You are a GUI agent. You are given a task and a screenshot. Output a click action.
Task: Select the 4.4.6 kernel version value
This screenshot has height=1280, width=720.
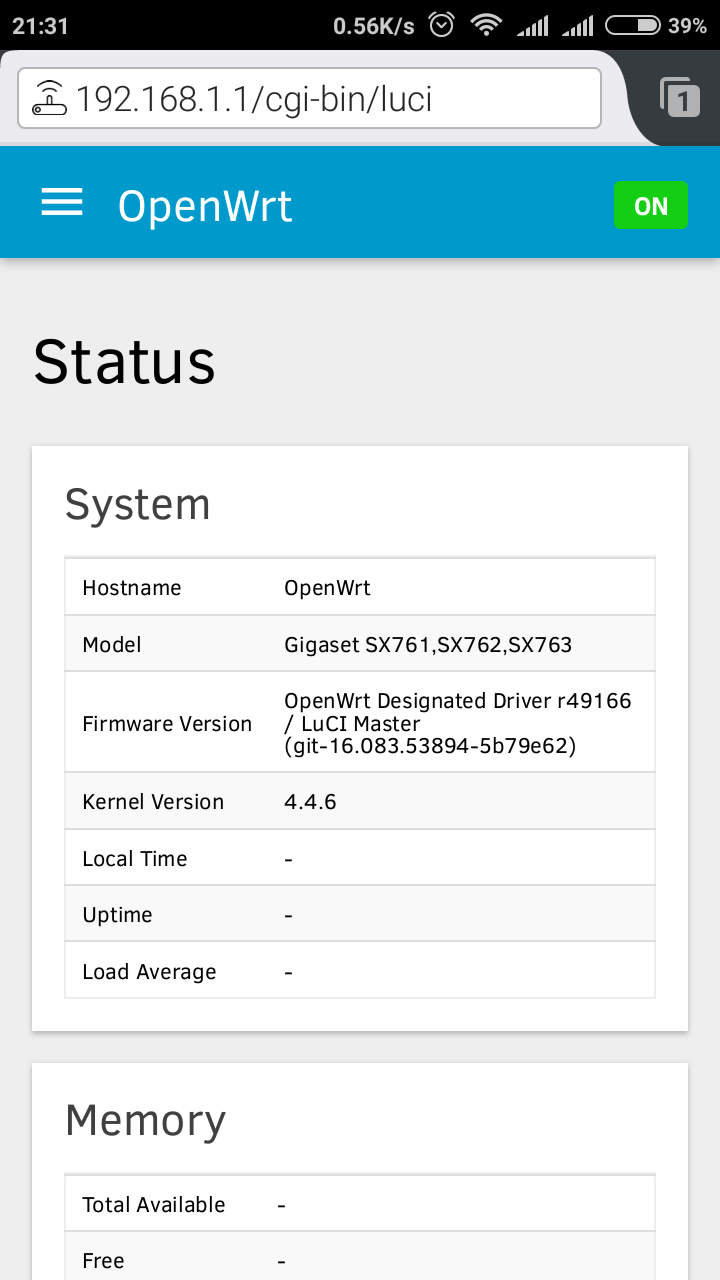[x=310, y=802]
